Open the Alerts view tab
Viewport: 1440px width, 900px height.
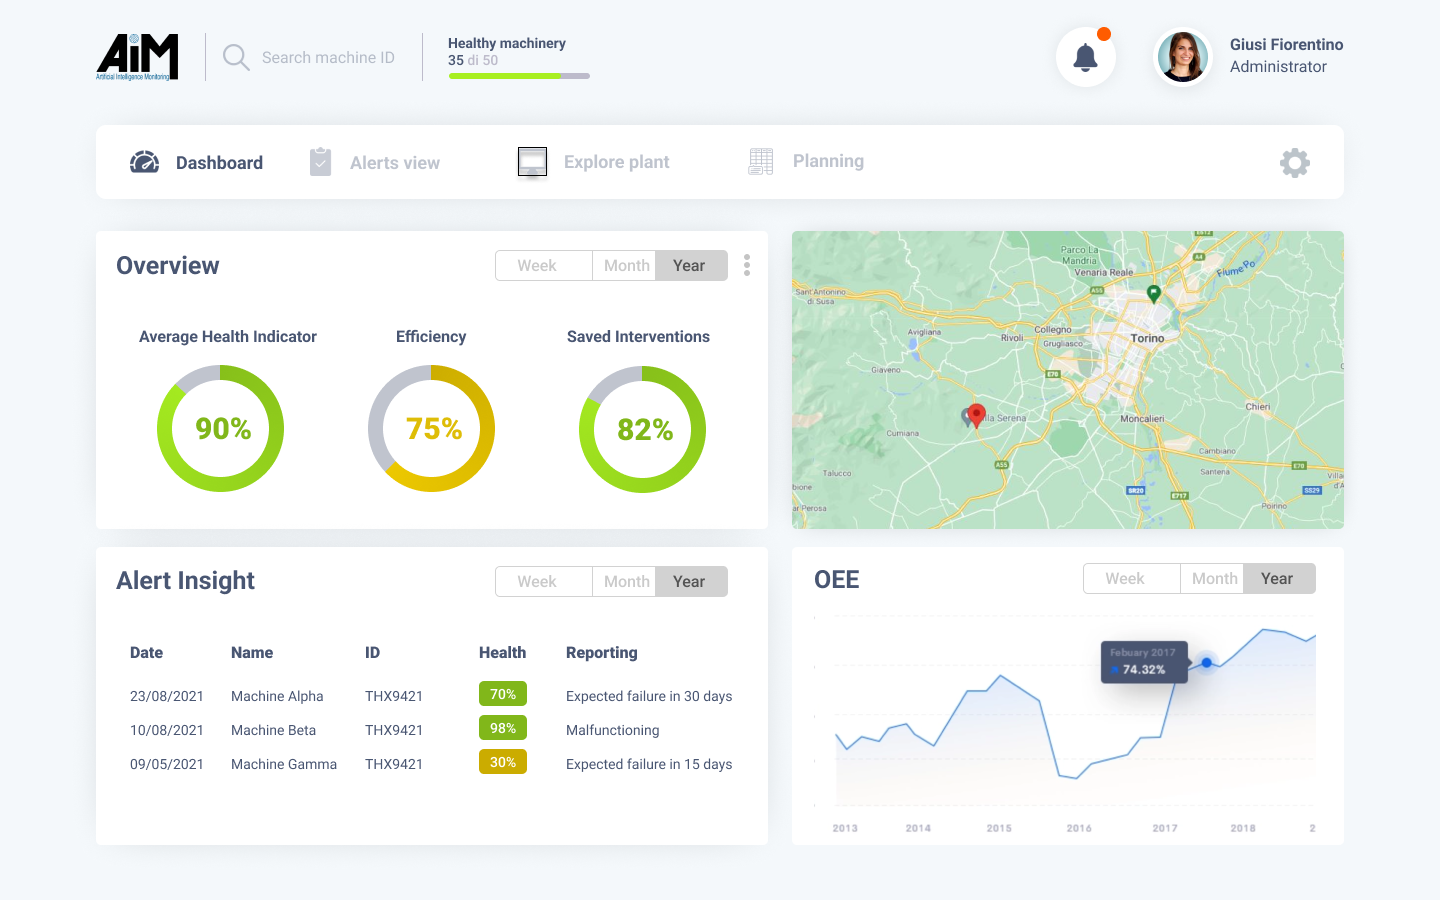coord(394,163)
